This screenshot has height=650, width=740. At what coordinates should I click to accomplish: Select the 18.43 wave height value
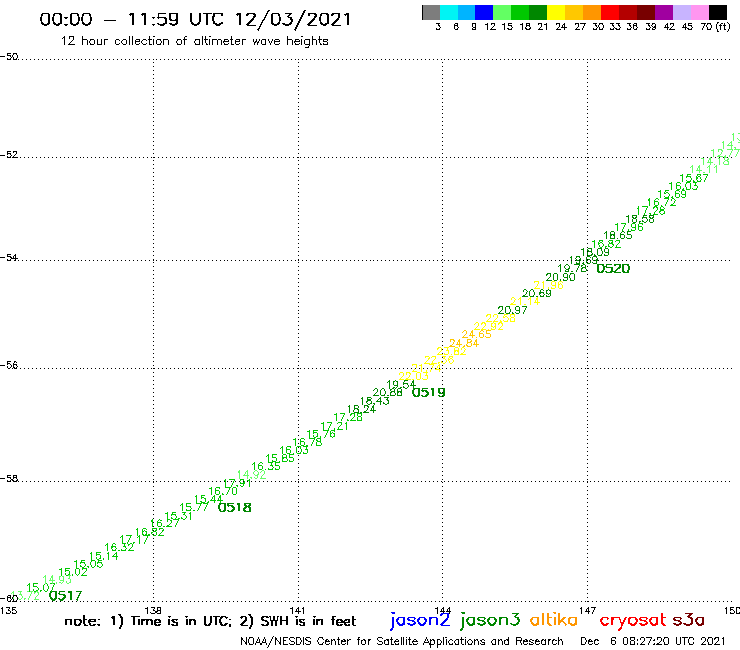point(375,401)
